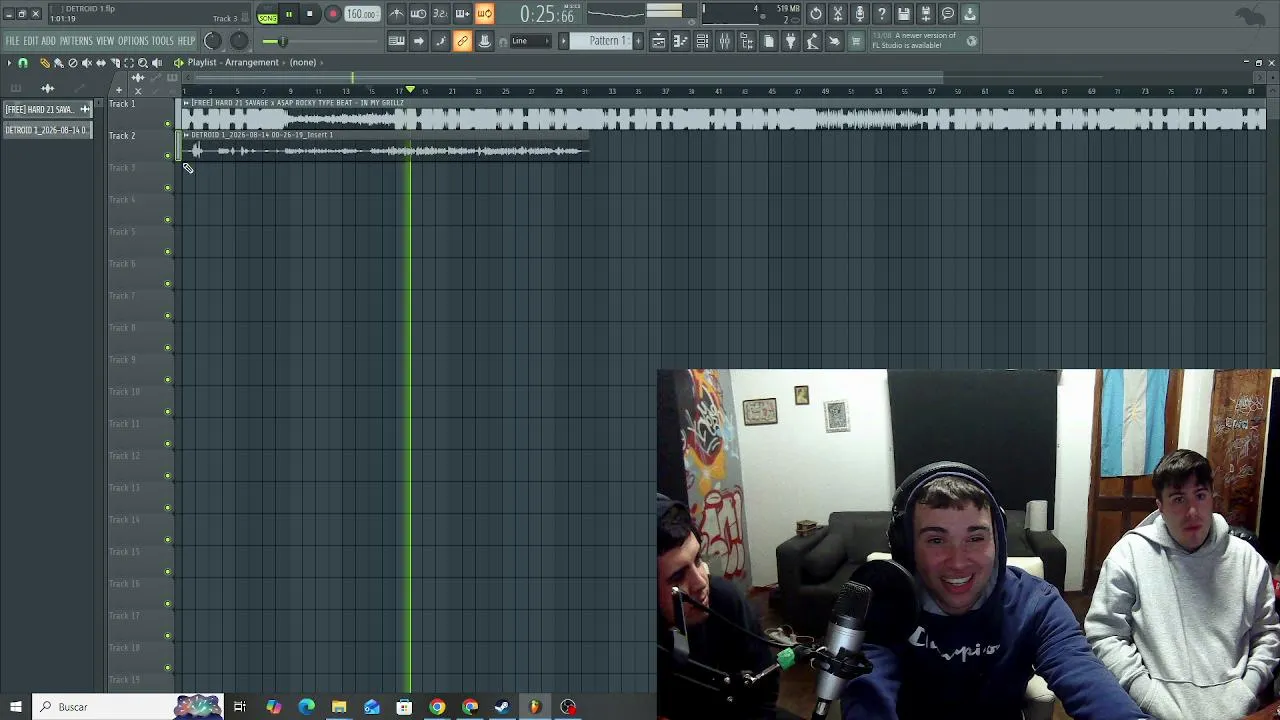Select the Zoom magnifier tool in Playlist
The width and height of the screenshot is (1280, 720).
click(x=142, y=63)
